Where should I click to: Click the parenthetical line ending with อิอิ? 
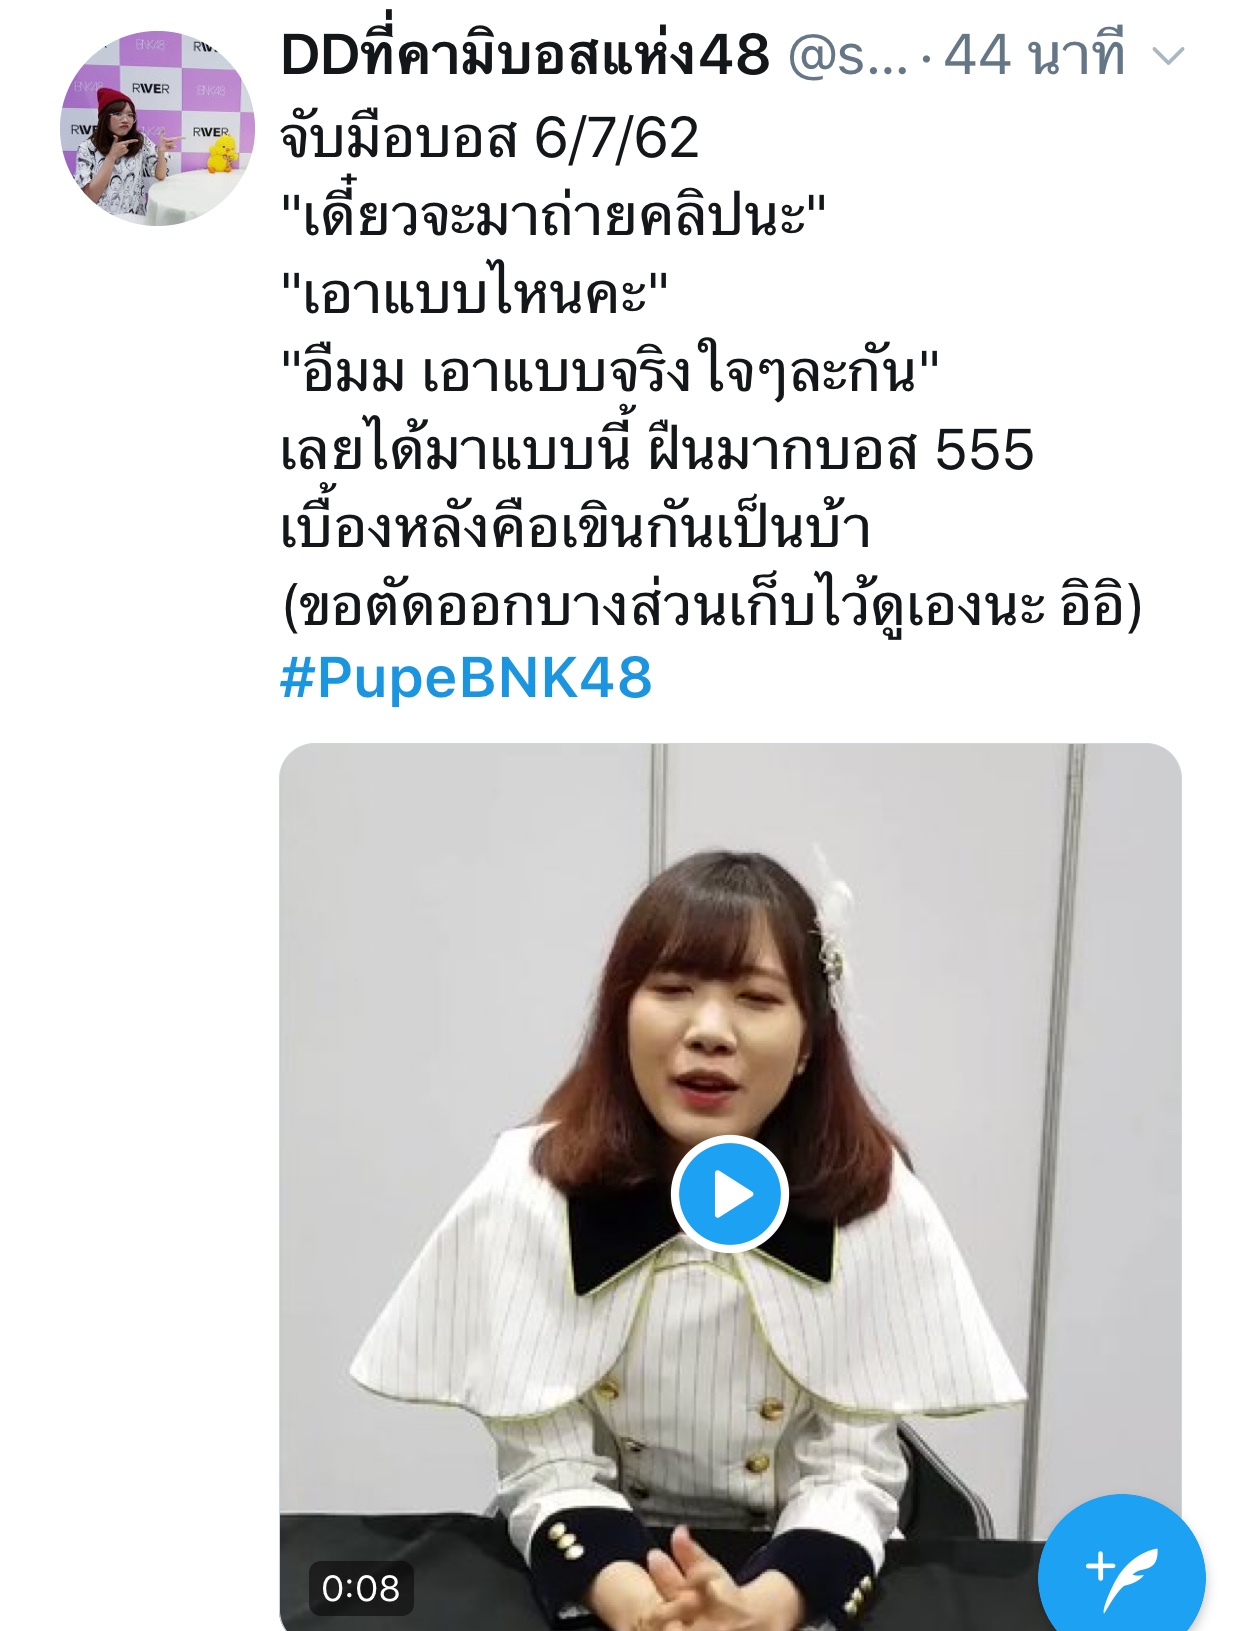tap(712, 606)
